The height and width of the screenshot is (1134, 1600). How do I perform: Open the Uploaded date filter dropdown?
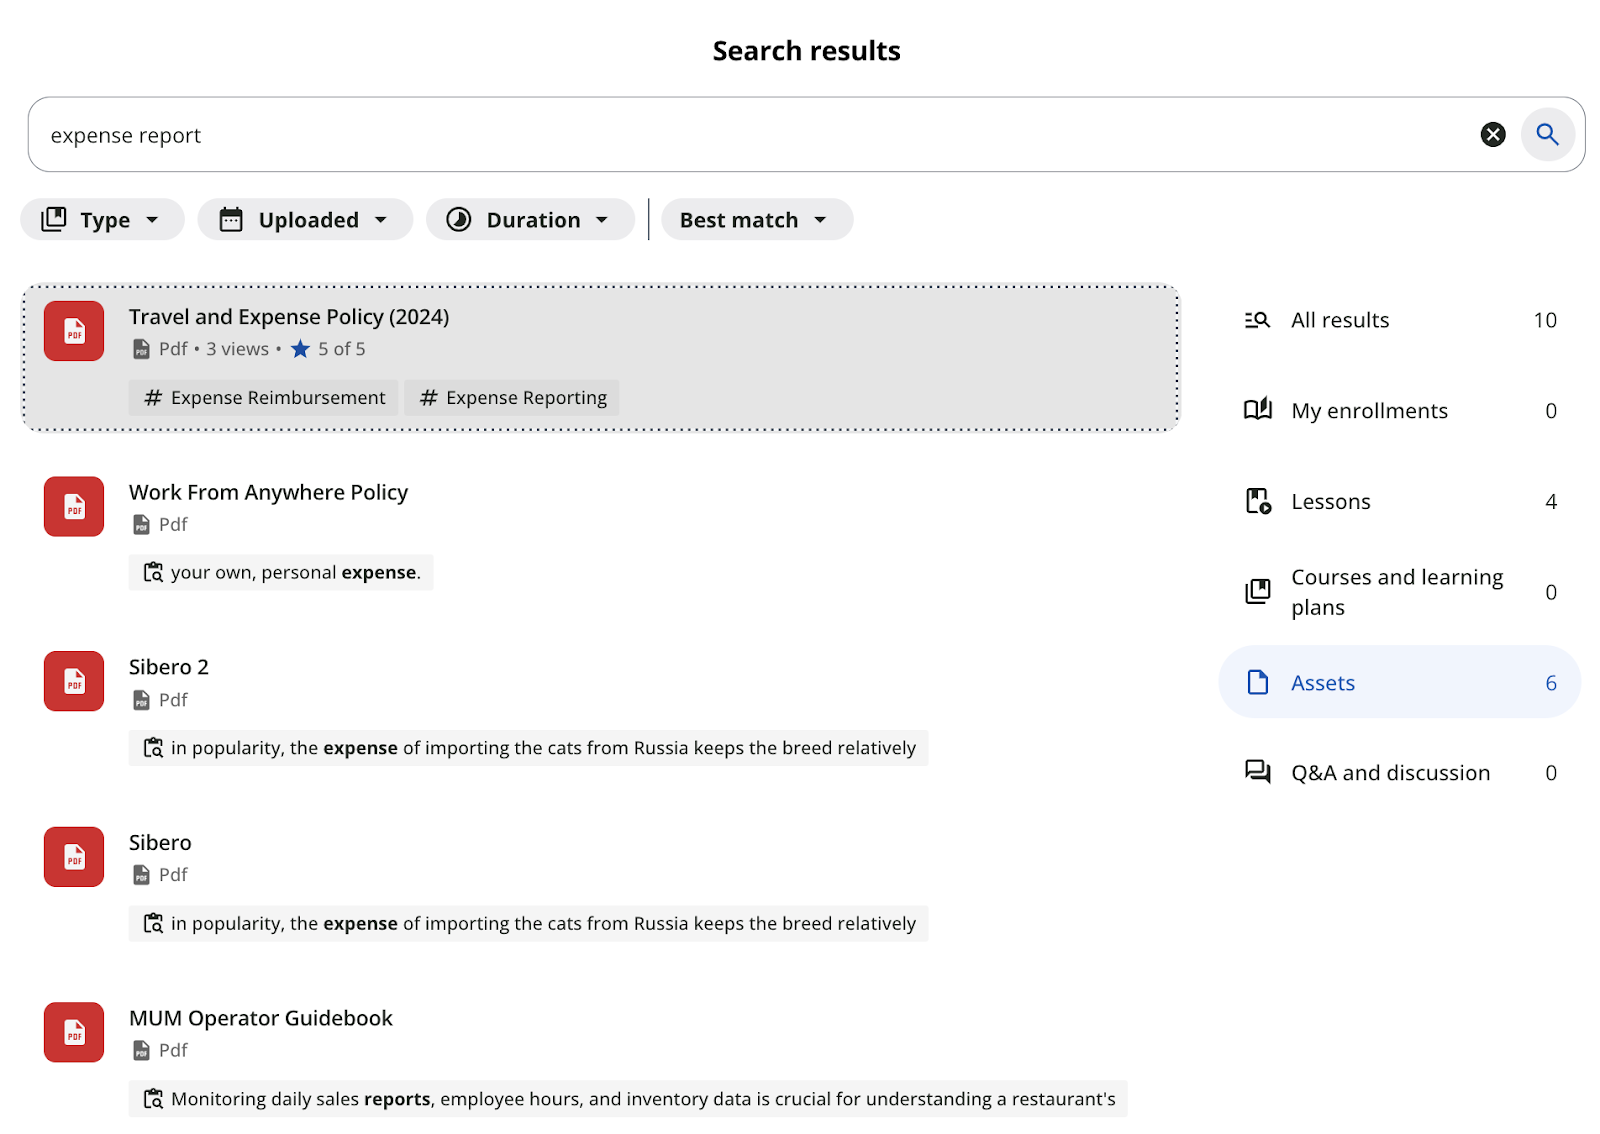(305, 220)
